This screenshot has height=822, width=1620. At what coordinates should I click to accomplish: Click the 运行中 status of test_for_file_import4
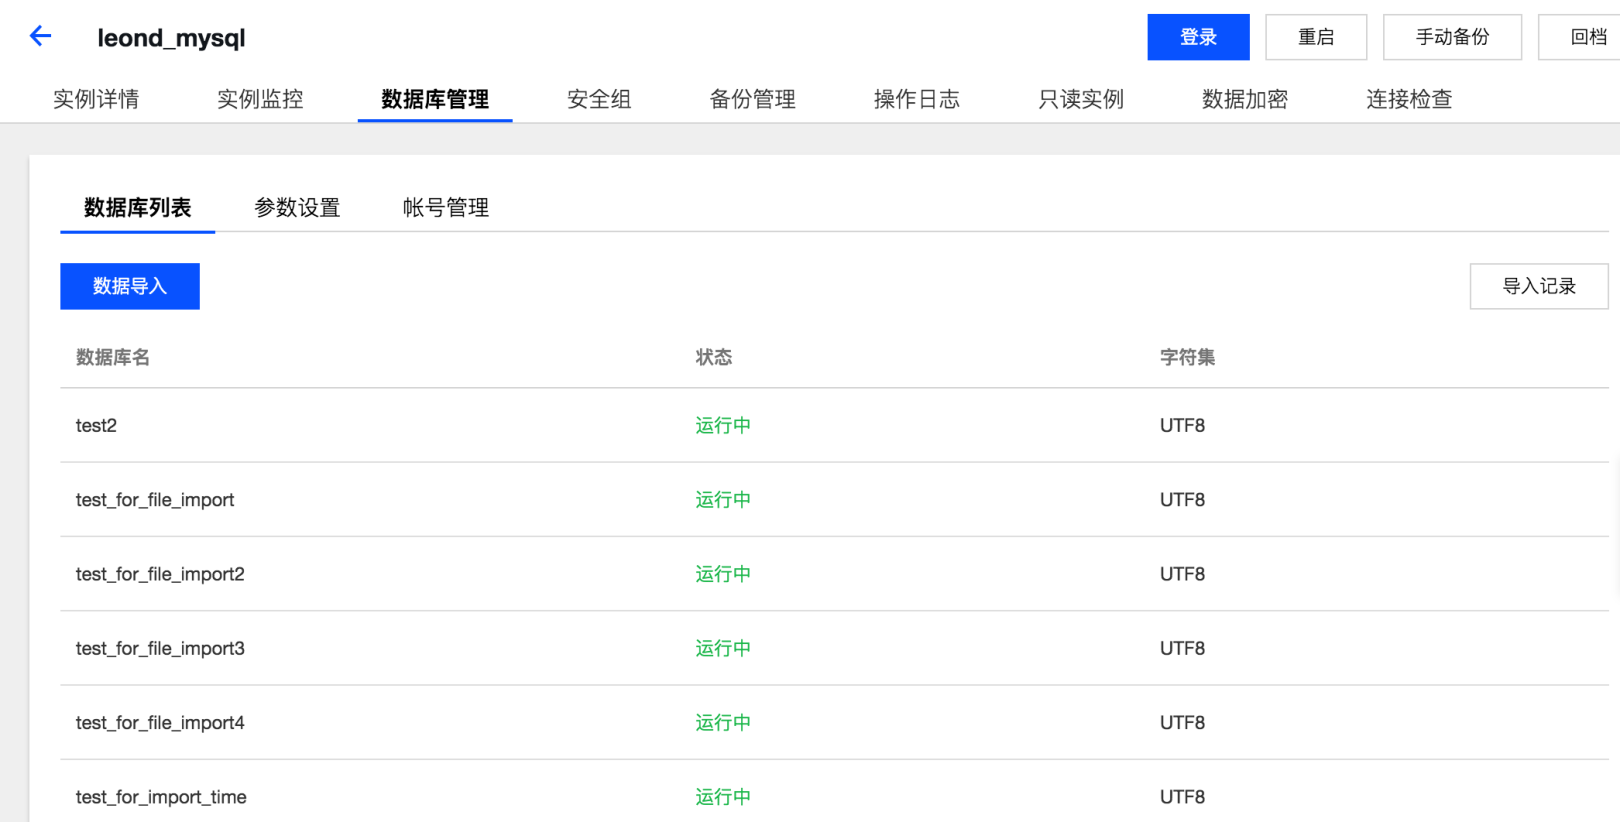(x=723, y=723)
